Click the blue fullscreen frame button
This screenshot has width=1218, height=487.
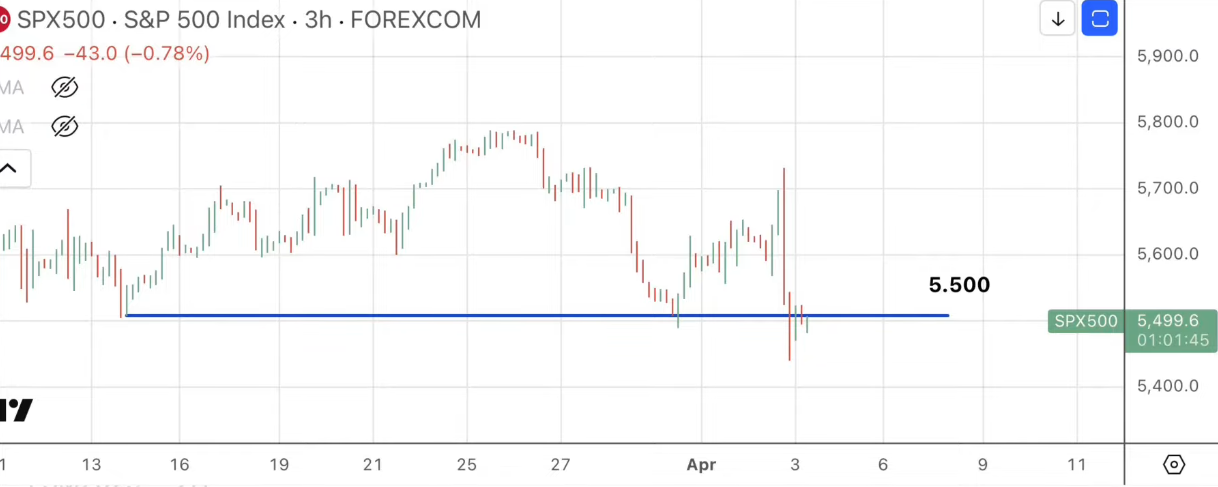(1100, 19)
